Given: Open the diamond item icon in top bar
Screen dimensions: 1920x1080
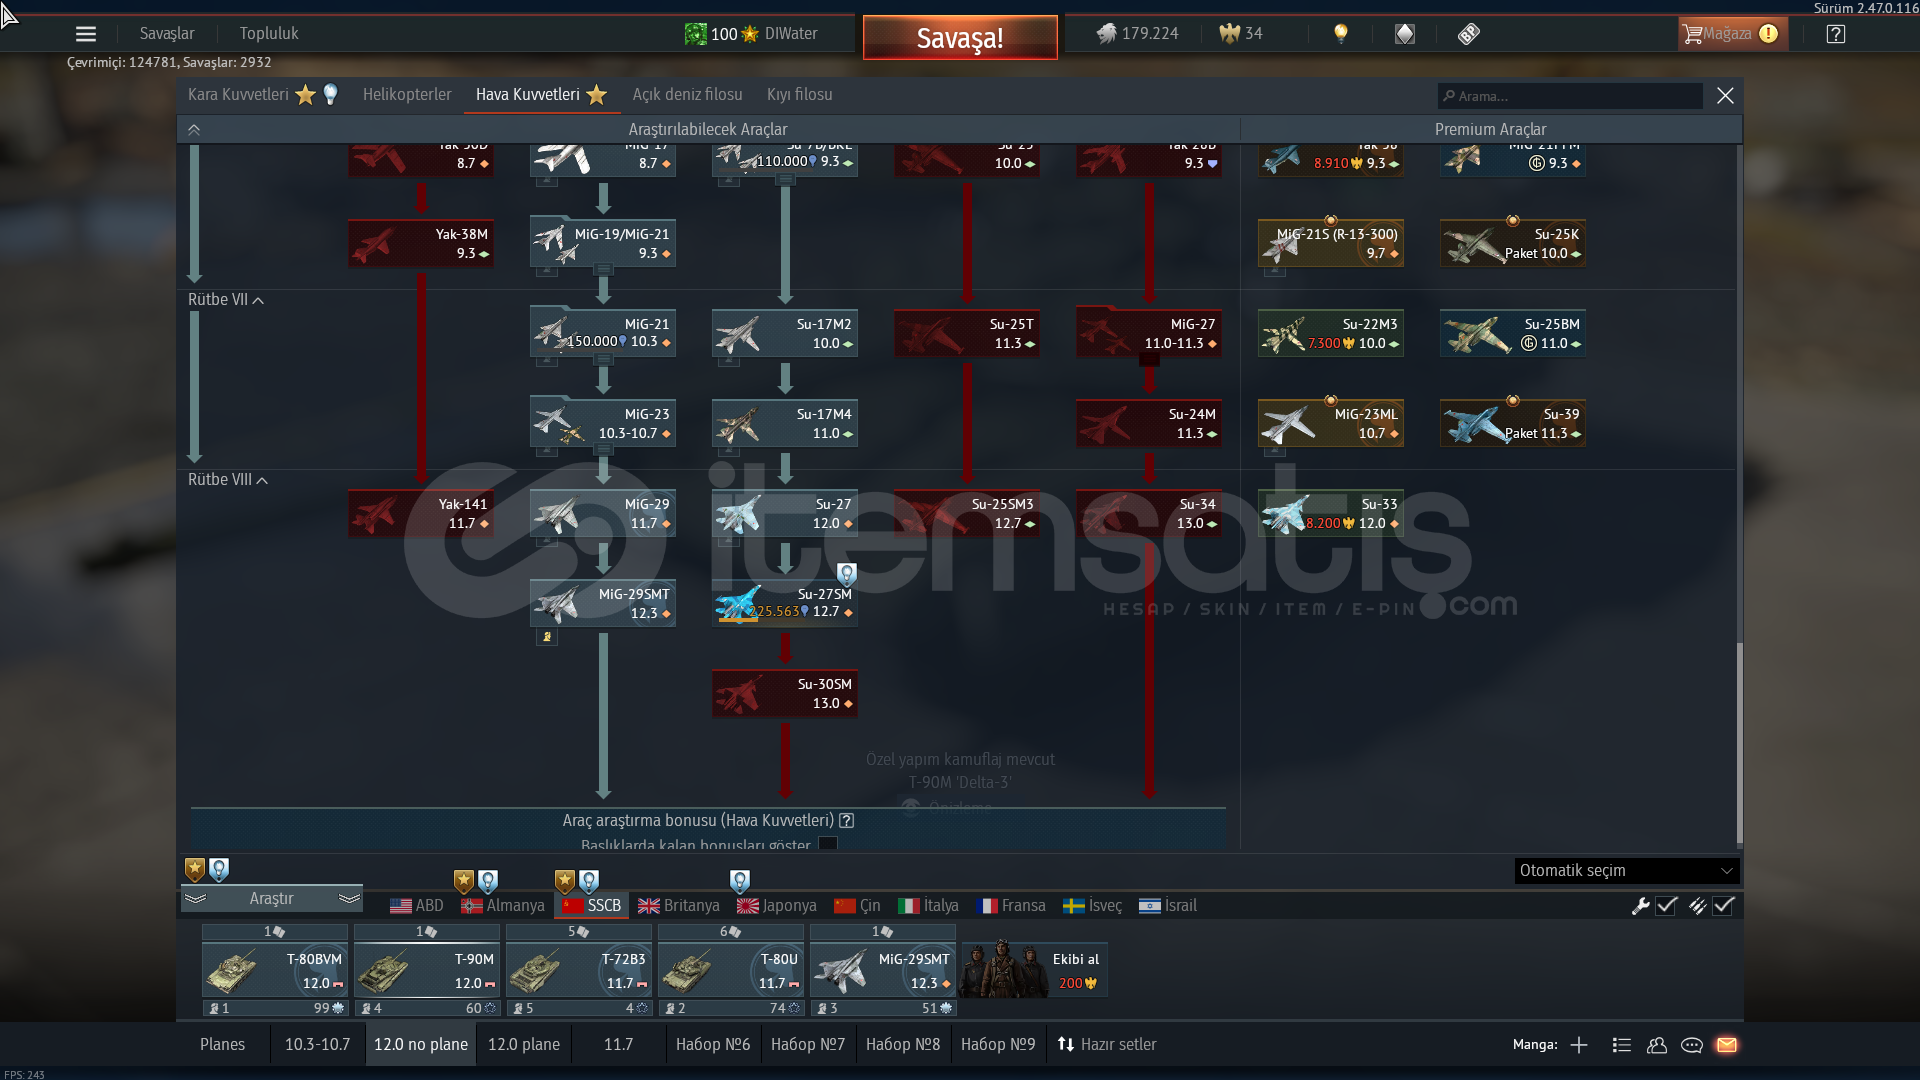Looking at the screenshot, I should coord(1405,34).
